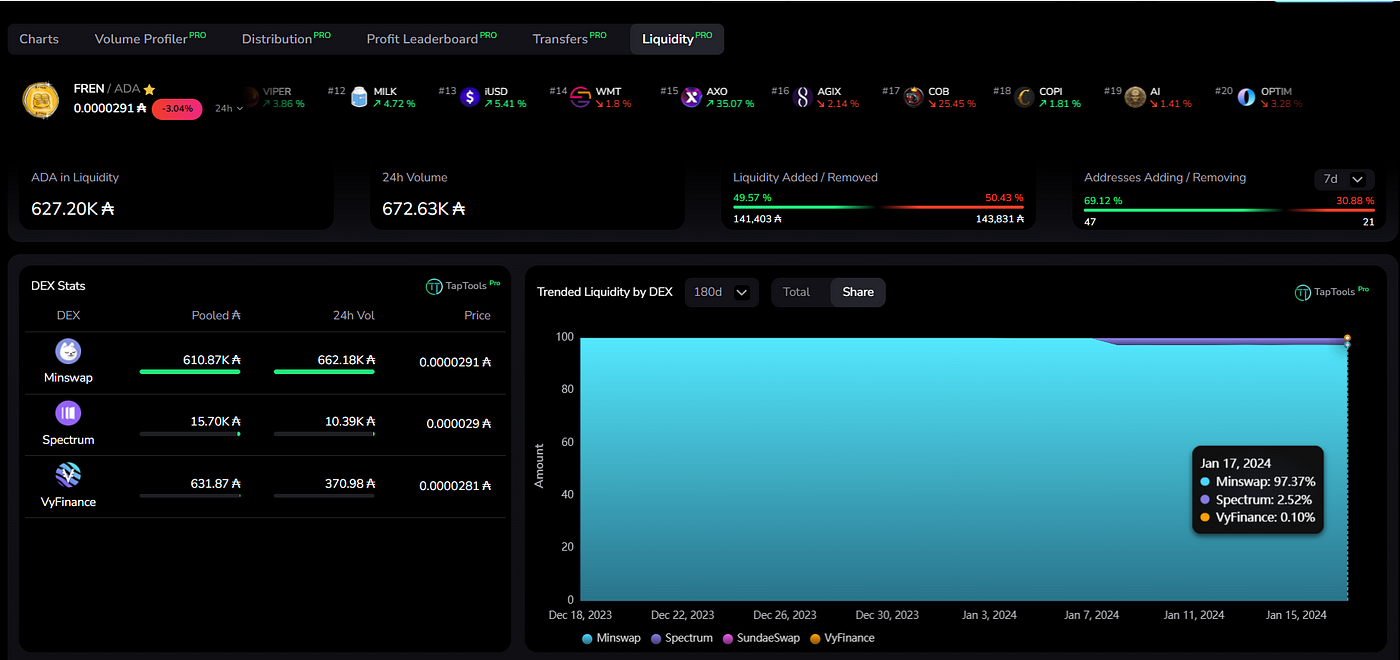This screenshot has width=1400, height=660.
Task: Click the OPTIM token icon
Action: pyautogui.click(x=1246, y=97)
